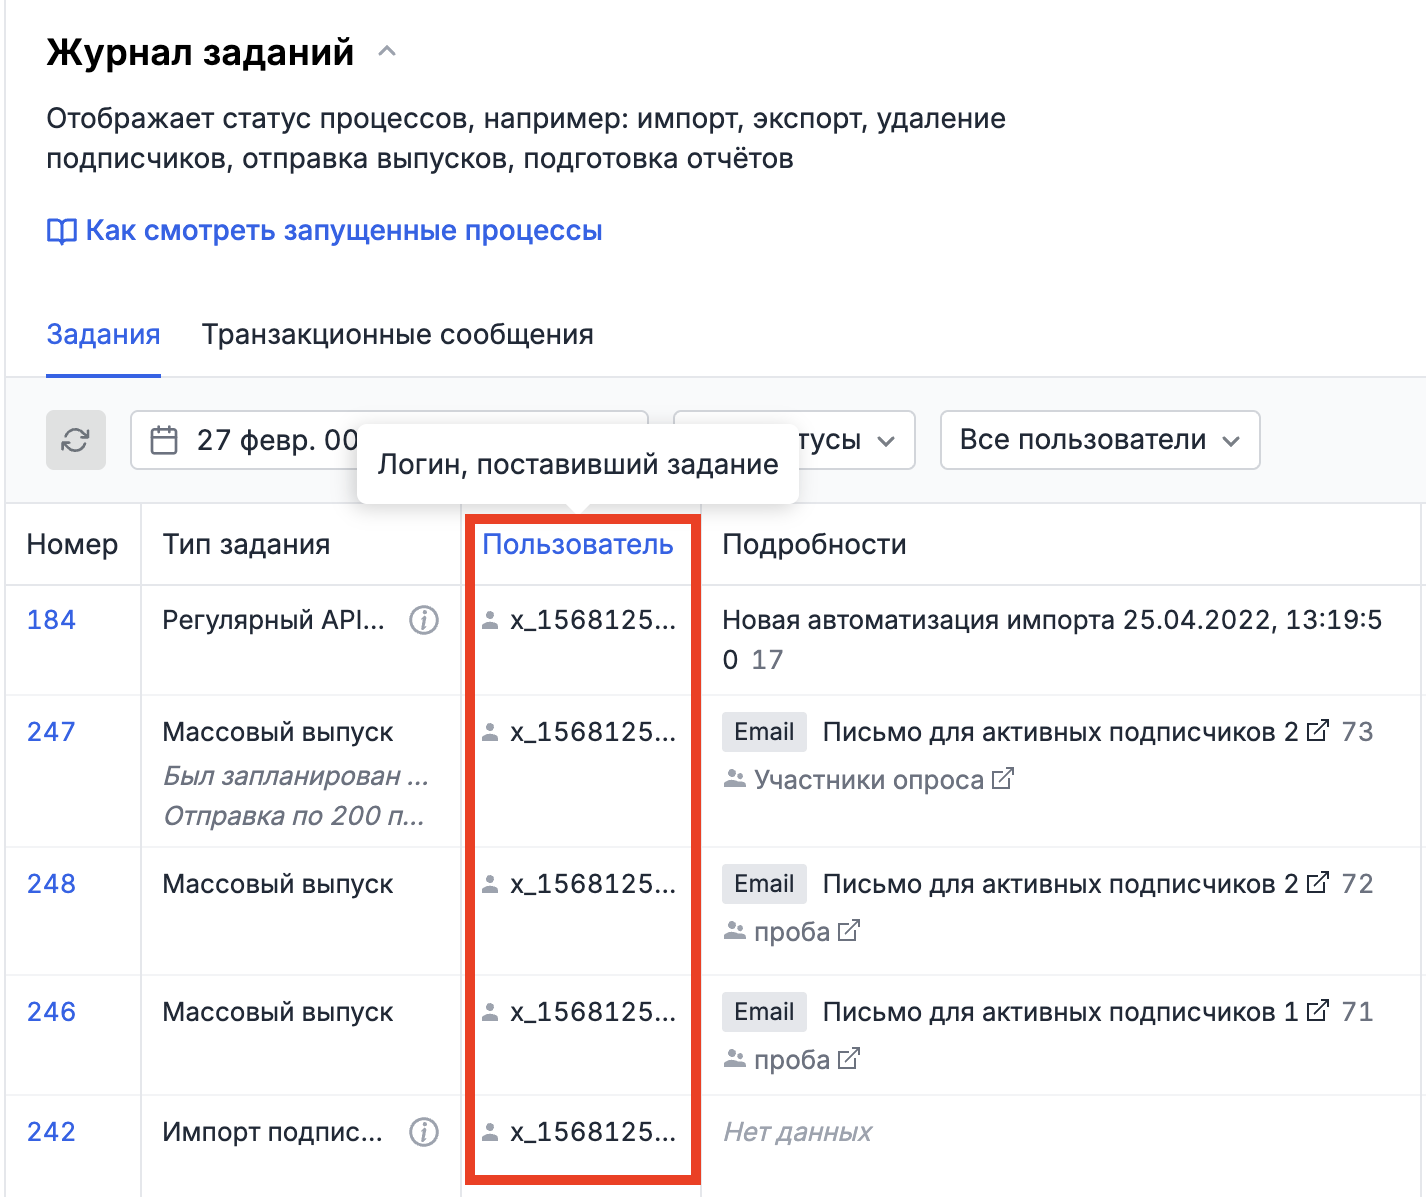Collapse the Журнал заданий section chevron

pyautogui.click(x=387, y=52)
